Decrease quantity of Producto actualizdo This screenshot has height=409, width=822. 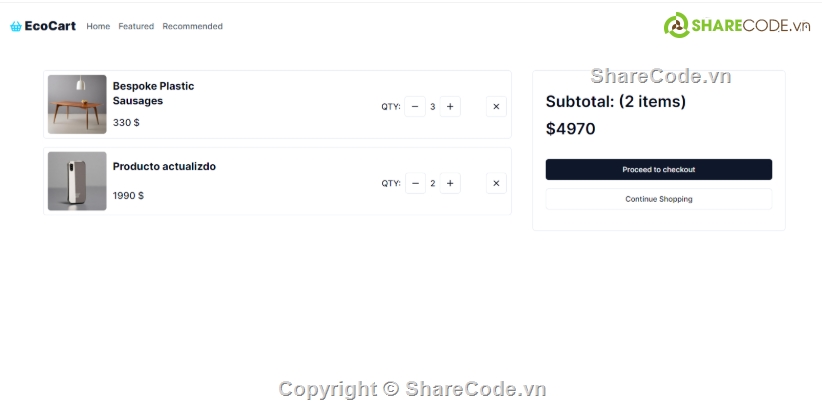pyautogui.click(x=415, y=183)
